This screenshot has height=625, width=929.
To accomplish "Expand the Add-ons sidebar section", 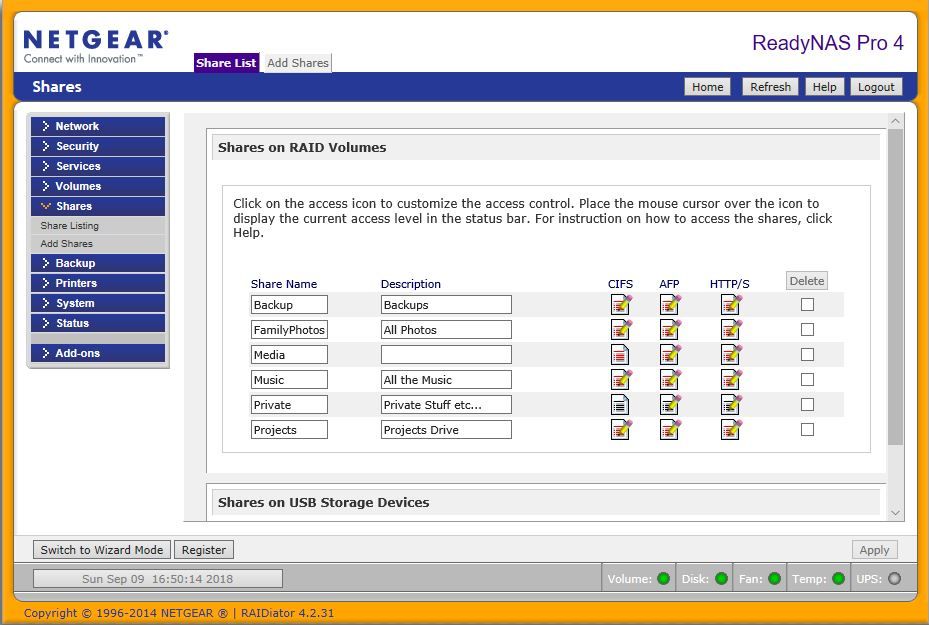I will tap(97, 353).
